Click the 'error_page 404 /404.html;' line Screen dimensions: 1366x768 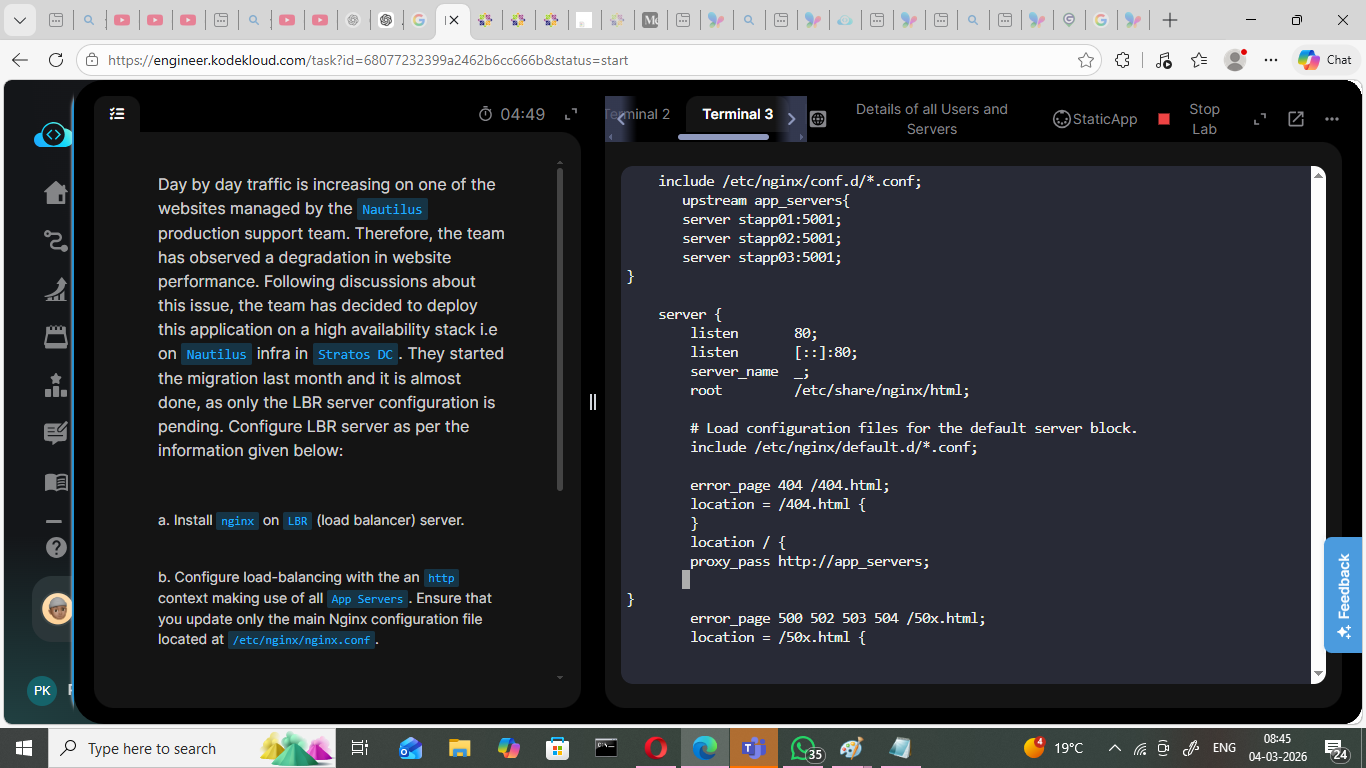(x=790, y=485)
